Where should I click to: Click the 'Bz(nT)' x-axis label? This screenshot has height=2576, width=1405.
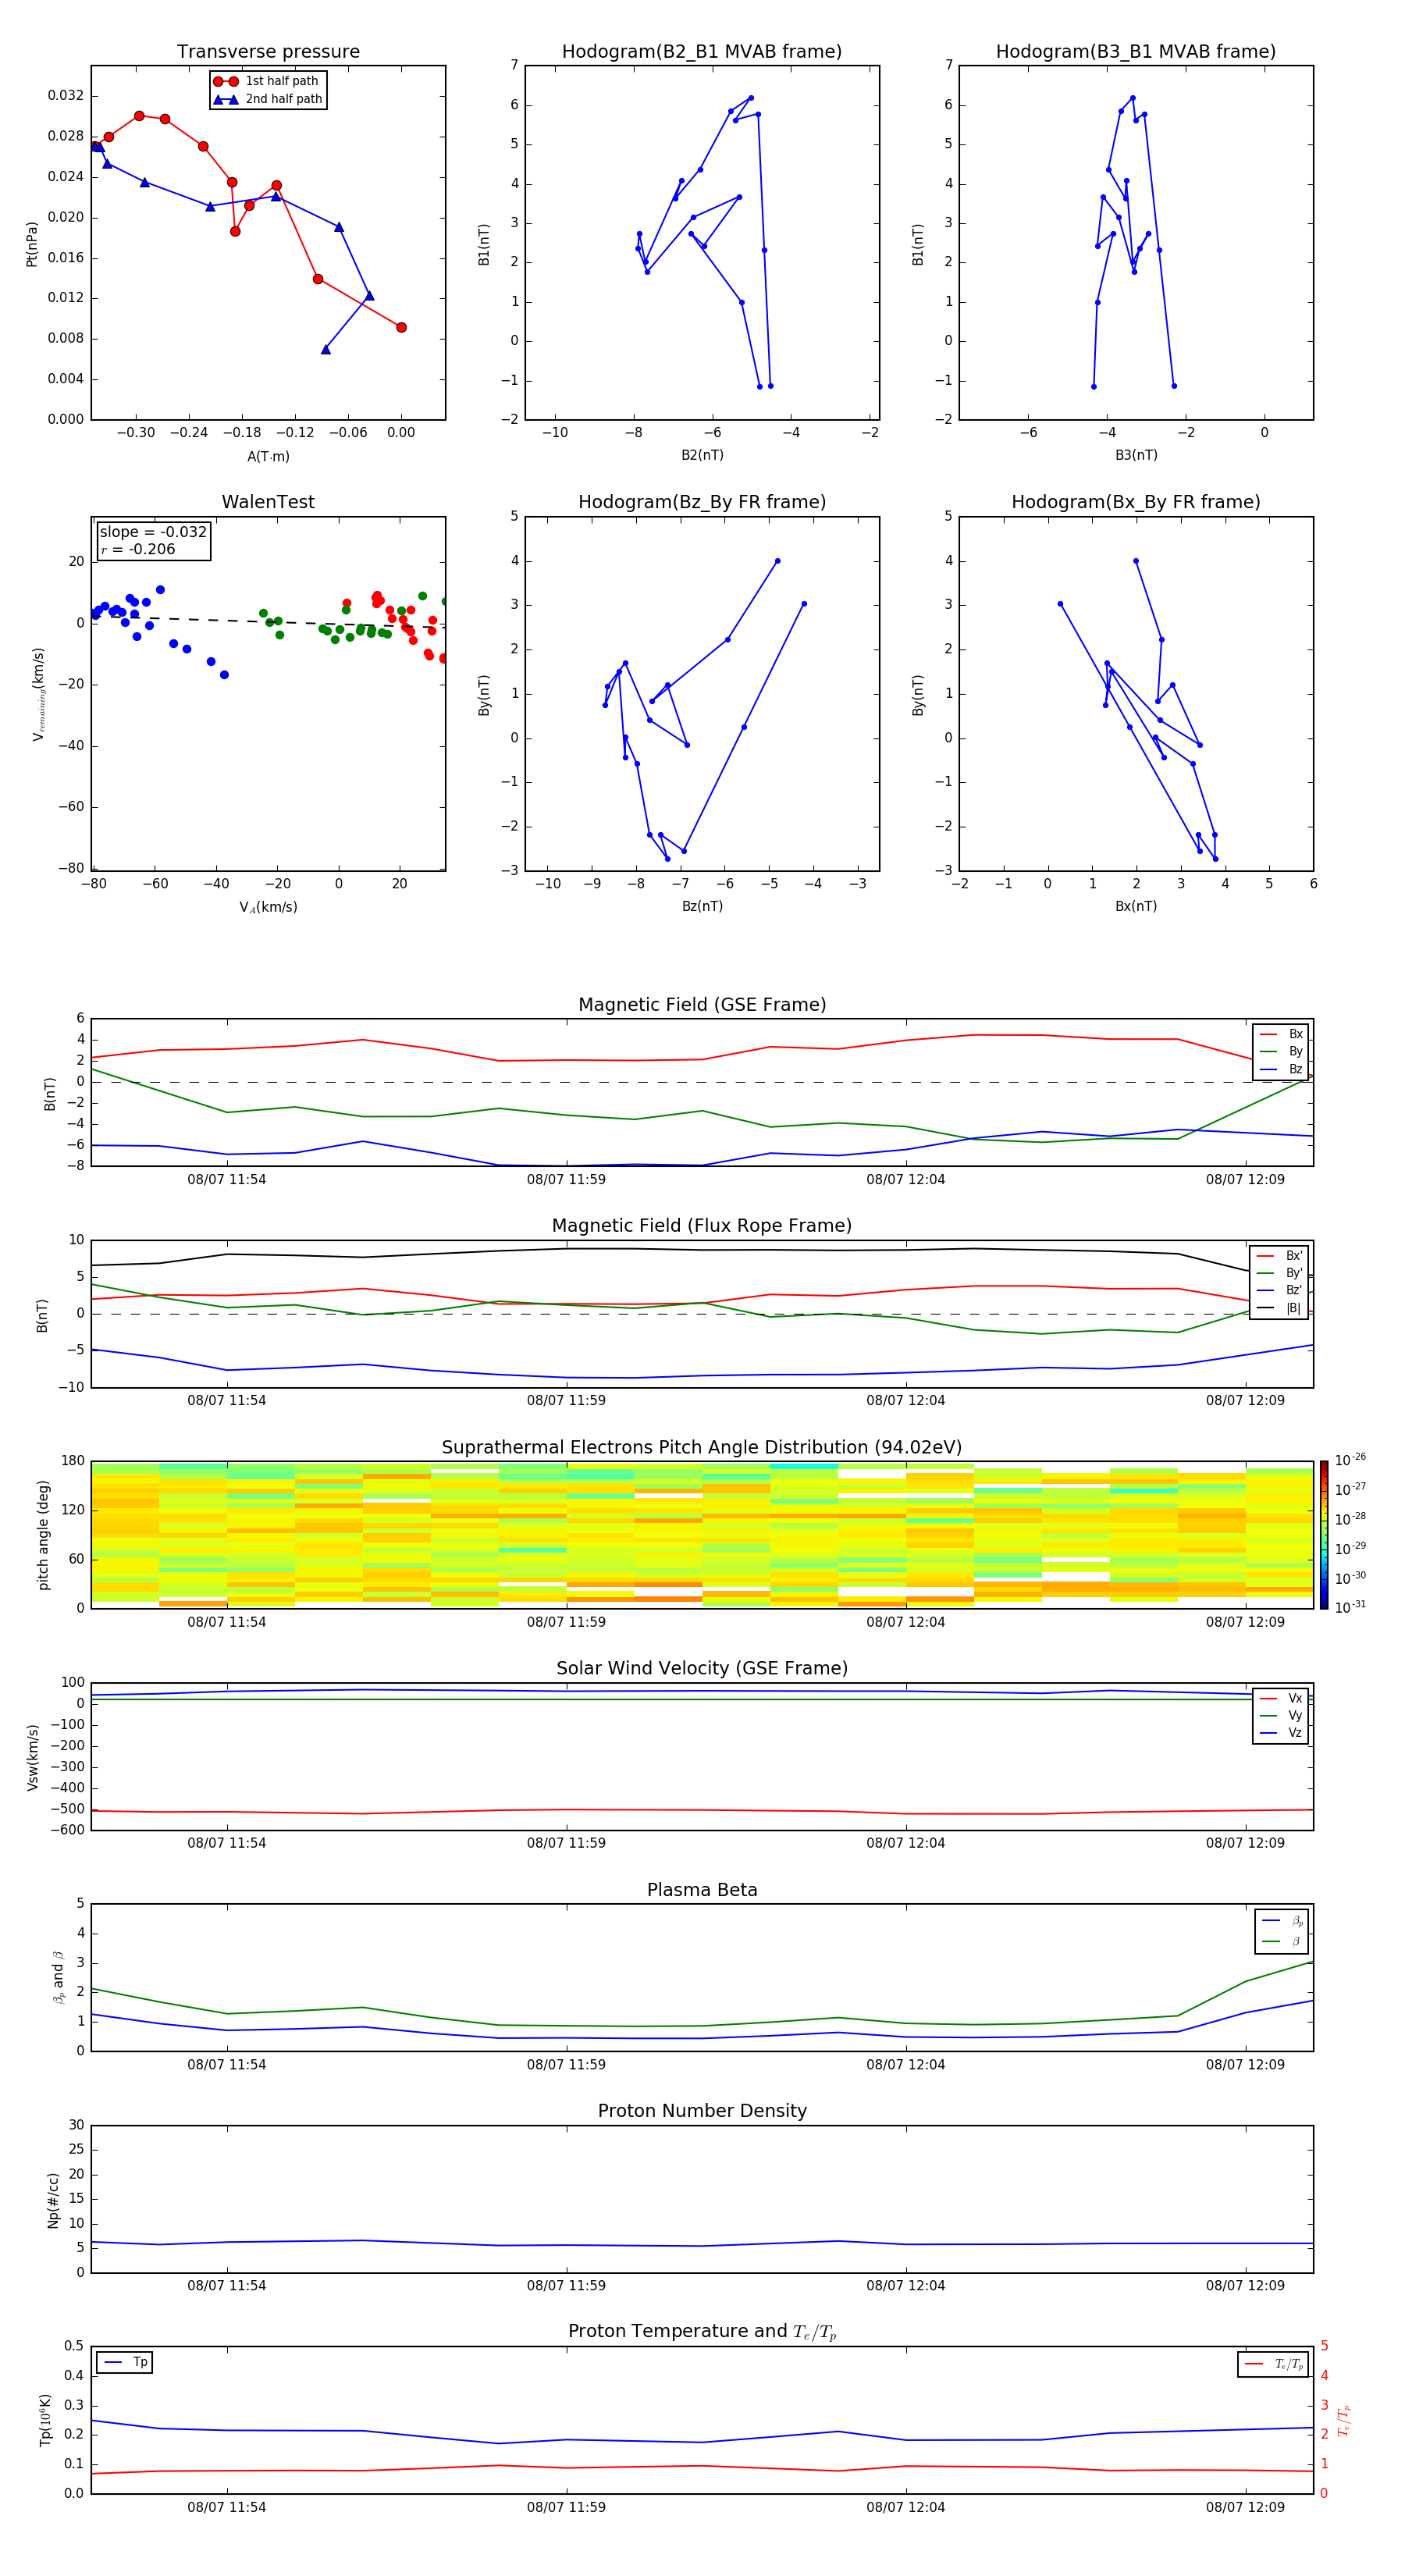(702, 906)
